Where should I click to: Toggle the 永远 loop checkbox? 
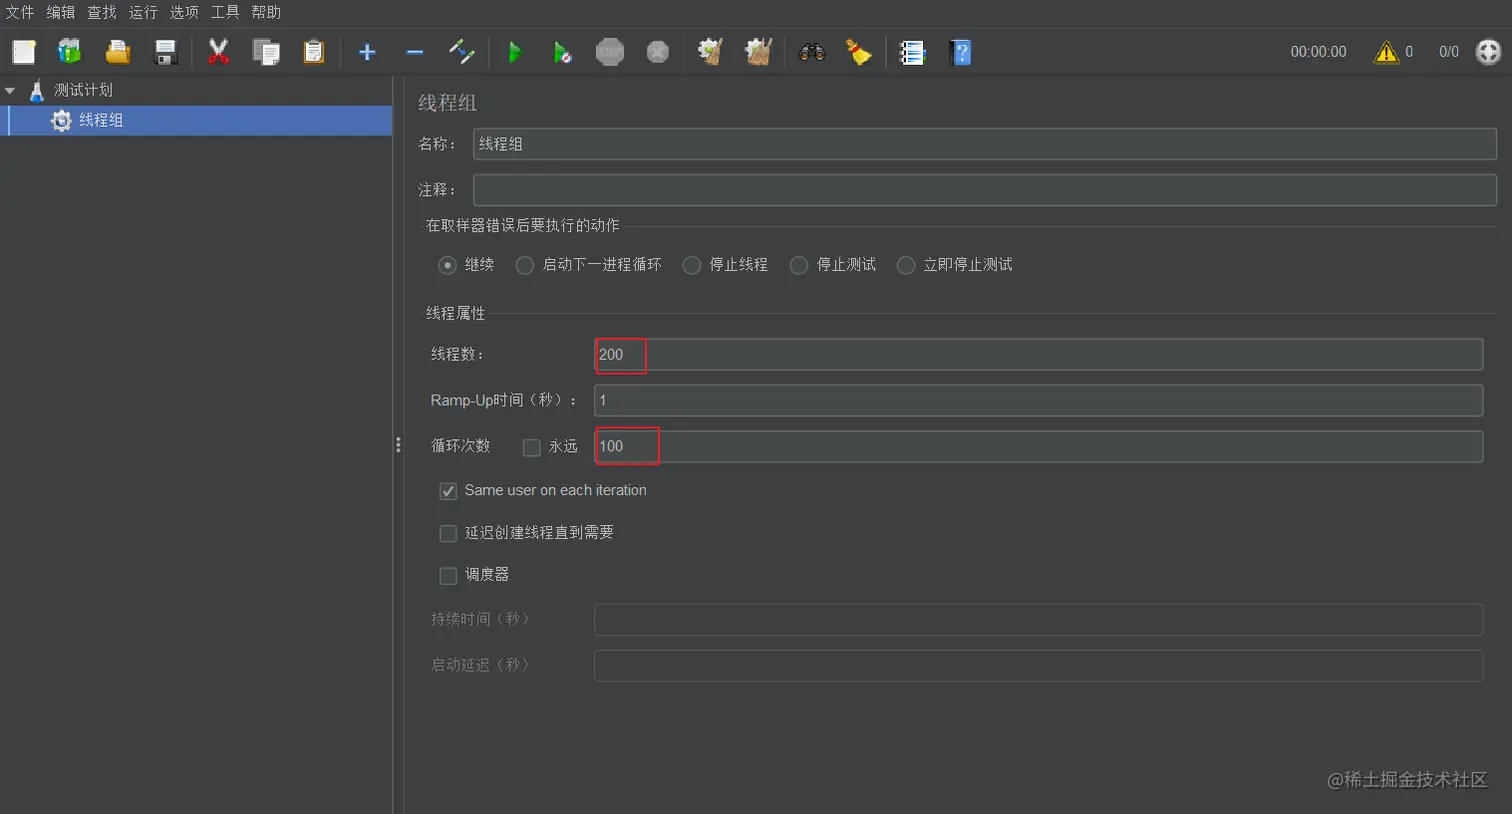[532, 447]
